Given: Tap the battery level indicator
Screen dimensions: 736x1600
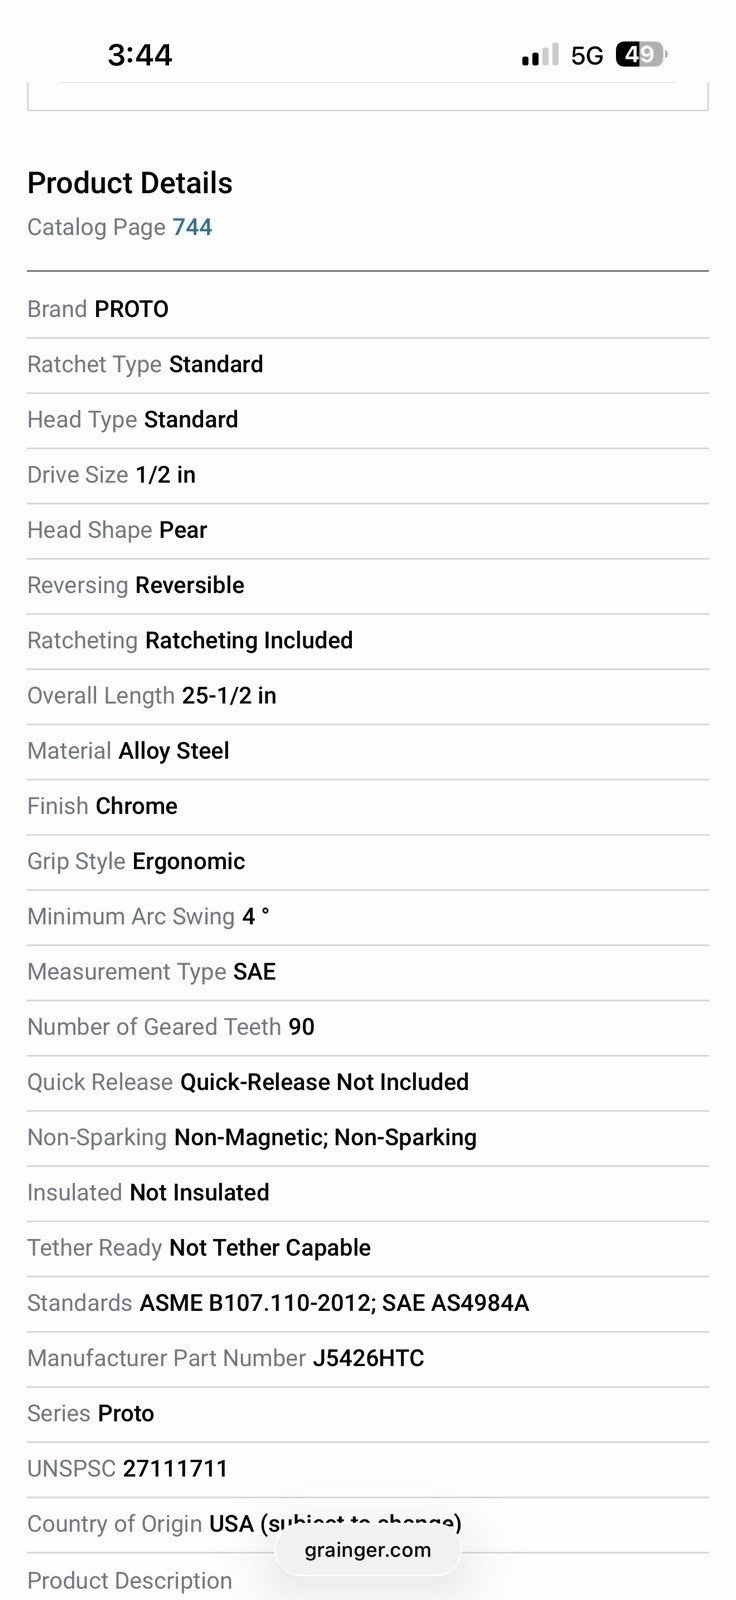Looking at the screenshot, I should coord(641,54).
